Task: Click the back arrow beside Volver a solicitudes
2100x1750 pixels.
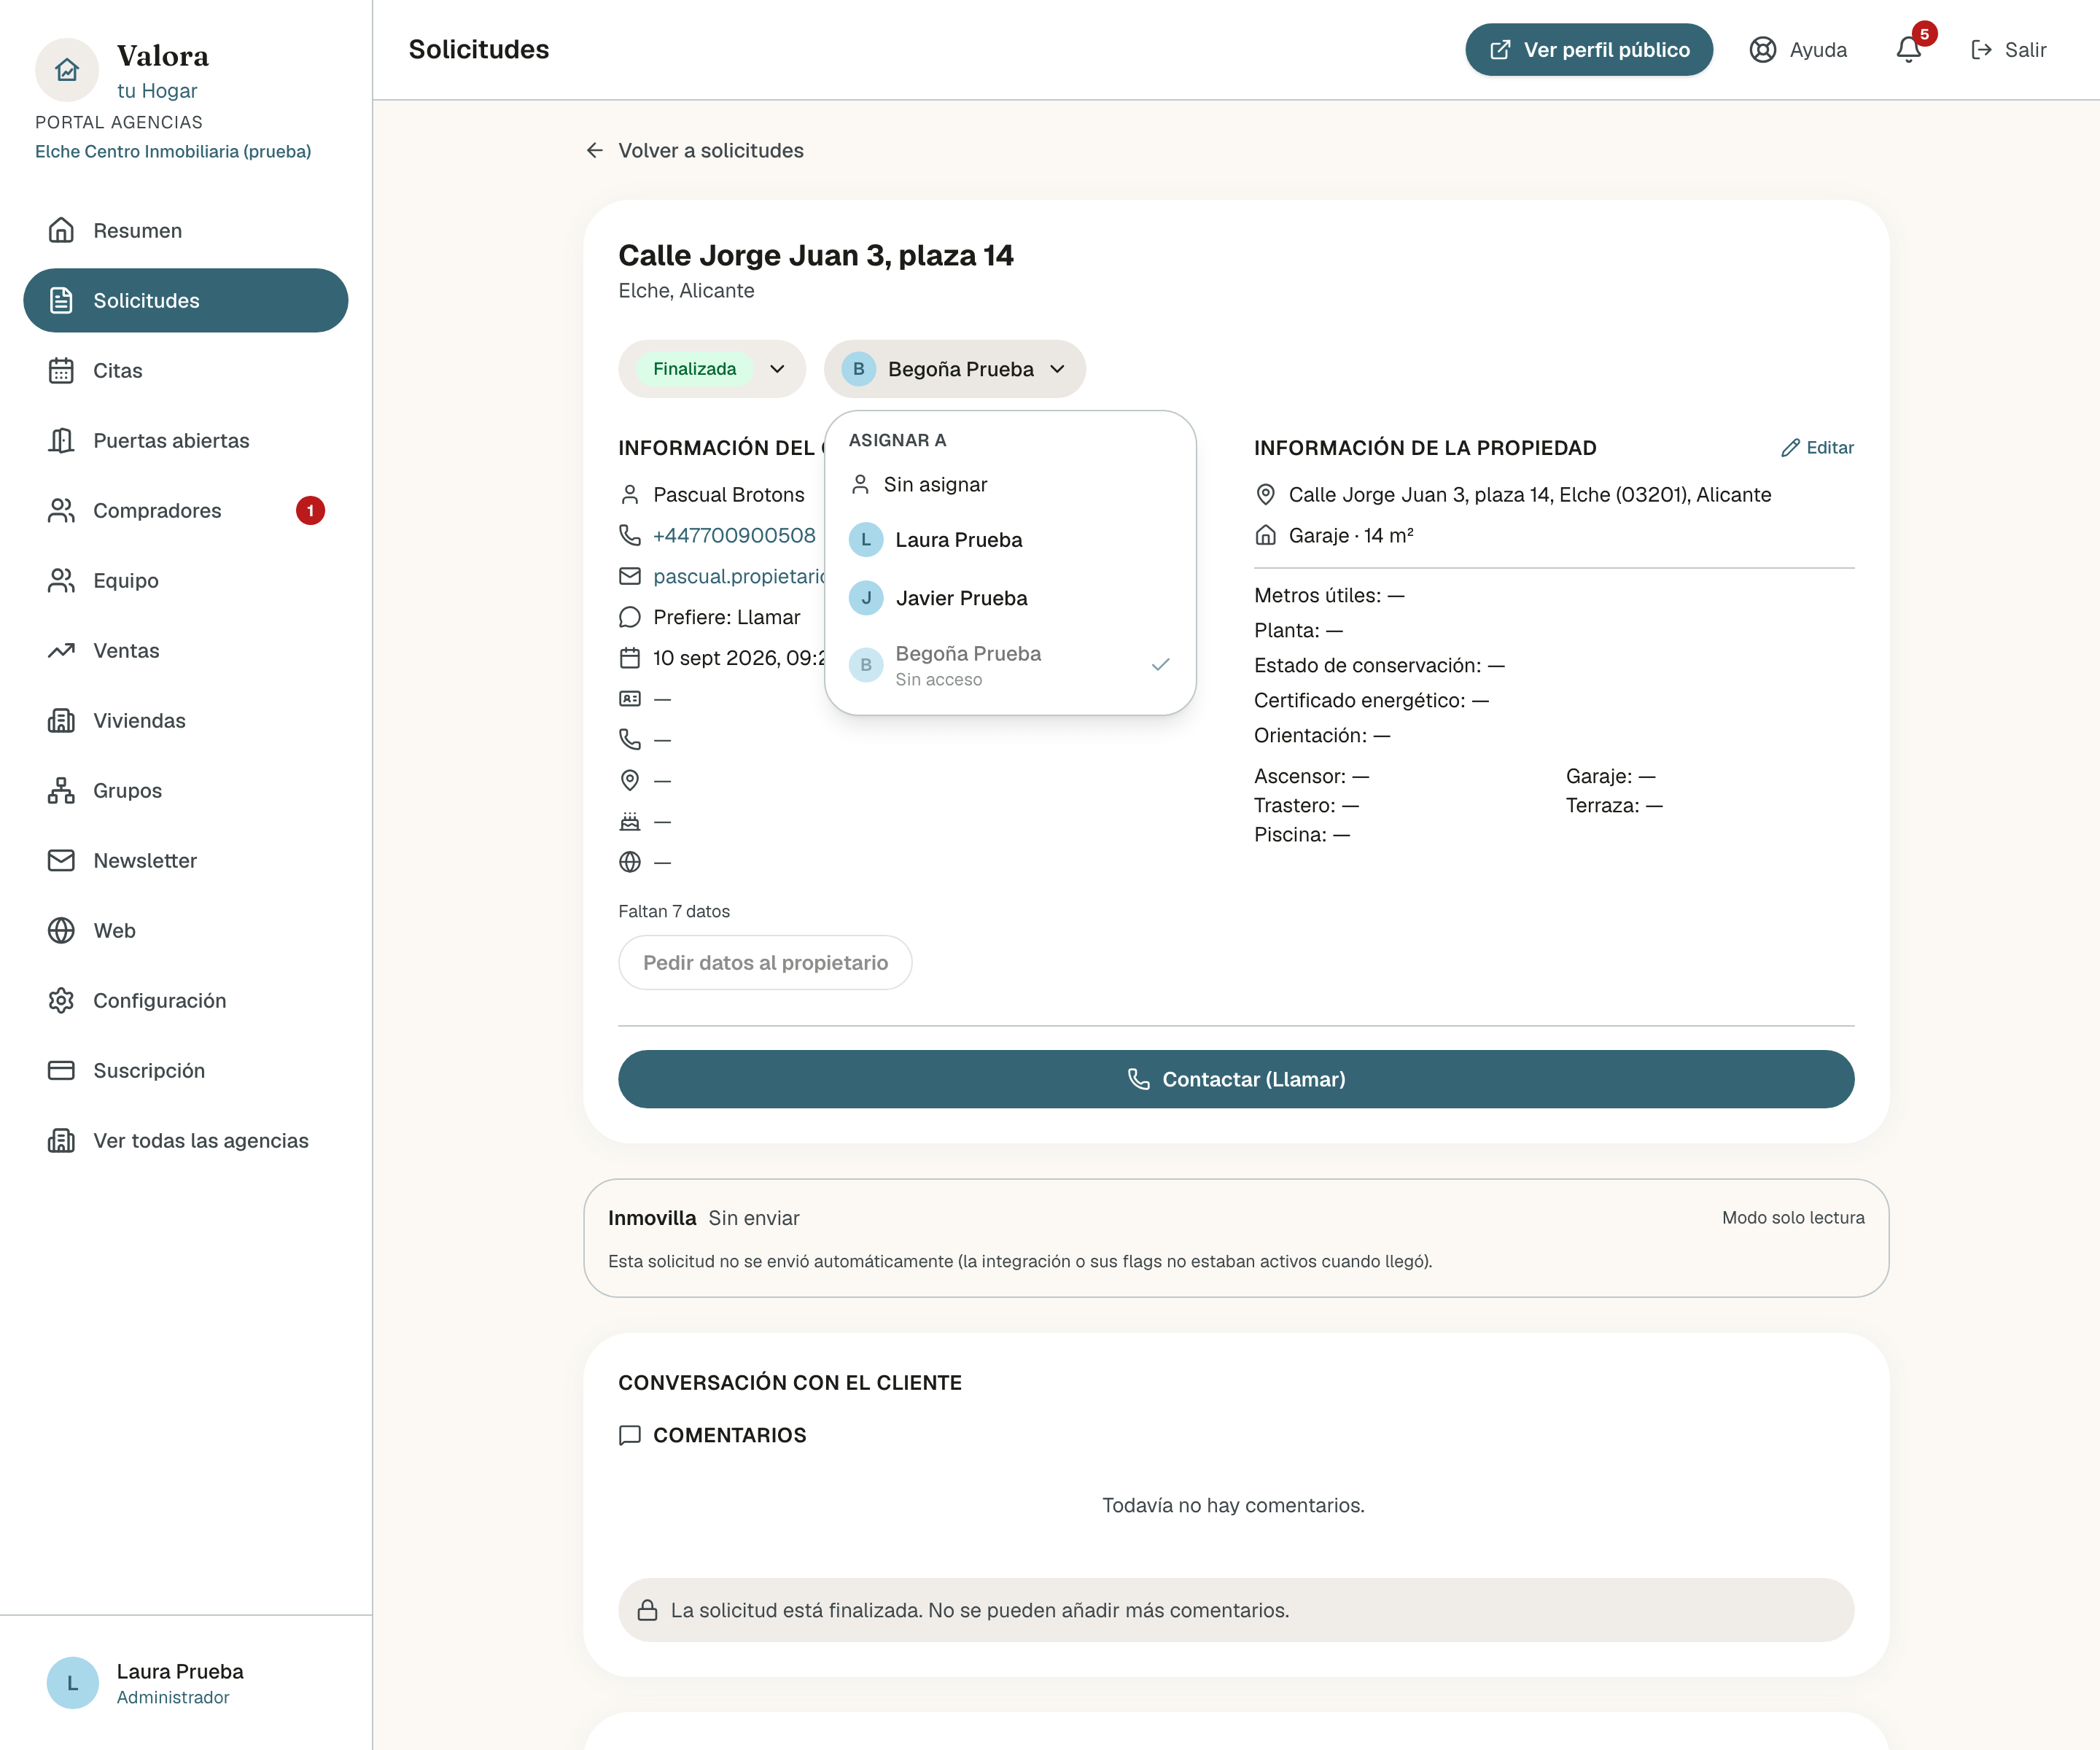Action: [x=595, y=151]
